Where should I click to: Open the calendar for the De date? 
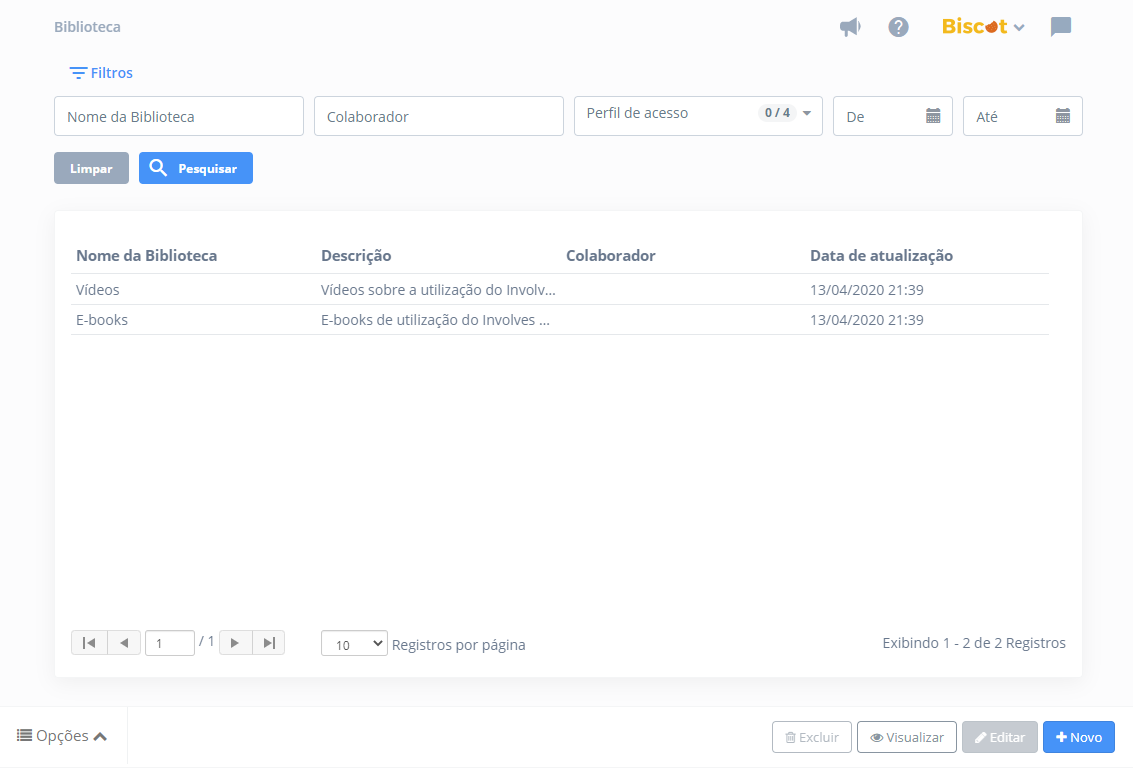pos(932,116)
